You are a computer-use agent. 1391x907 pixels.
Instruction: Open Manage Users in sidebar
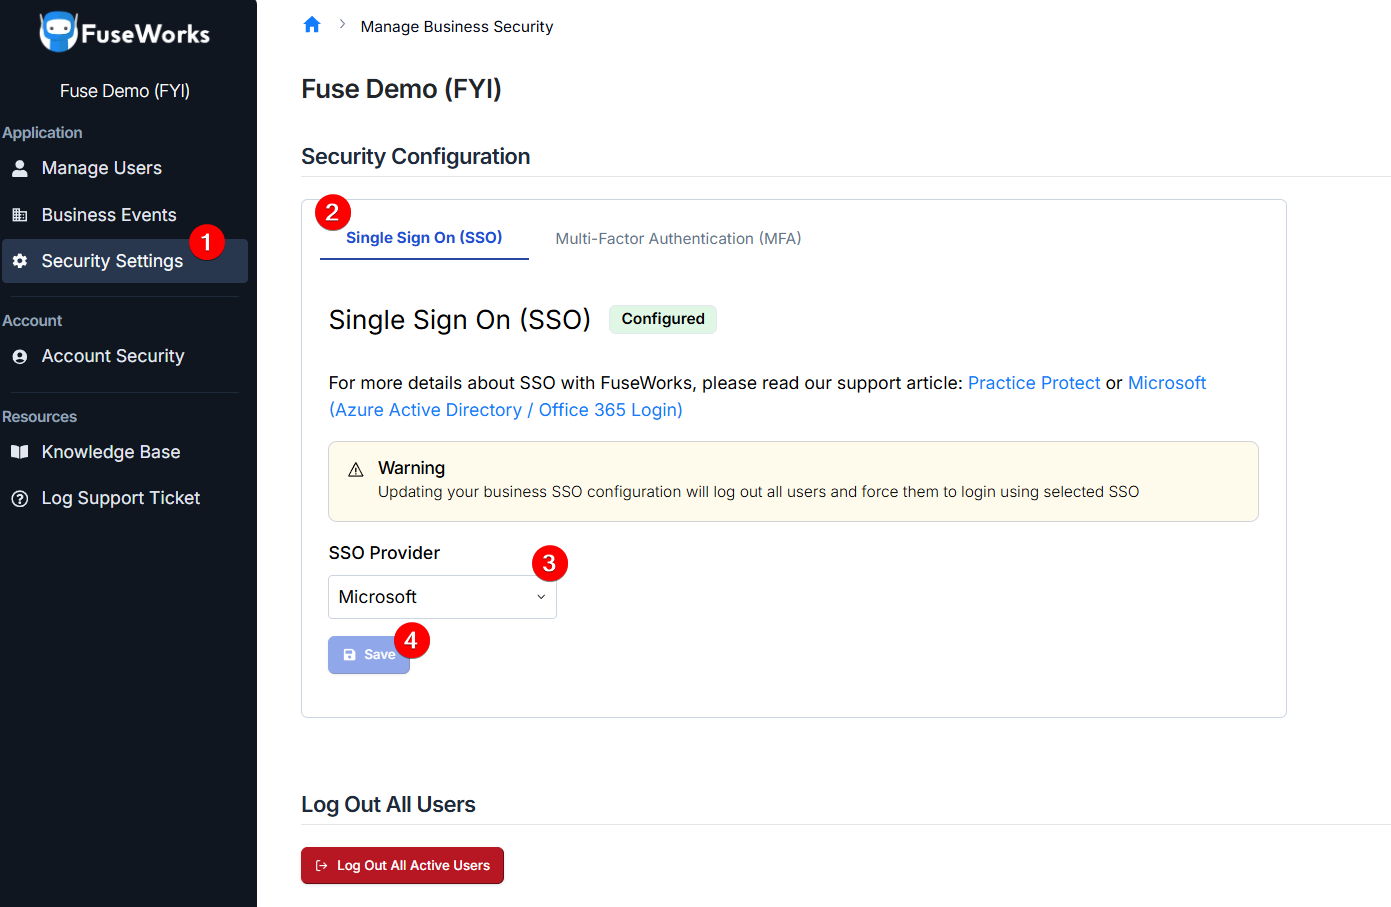[101, 168]
